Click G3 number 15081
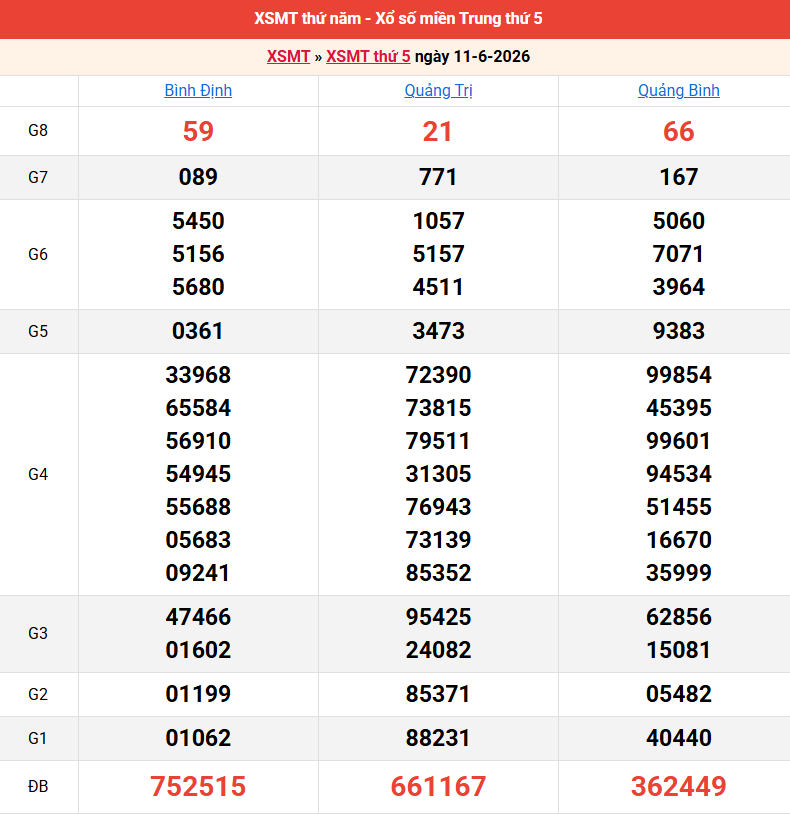790x814 pixels. 678,650
